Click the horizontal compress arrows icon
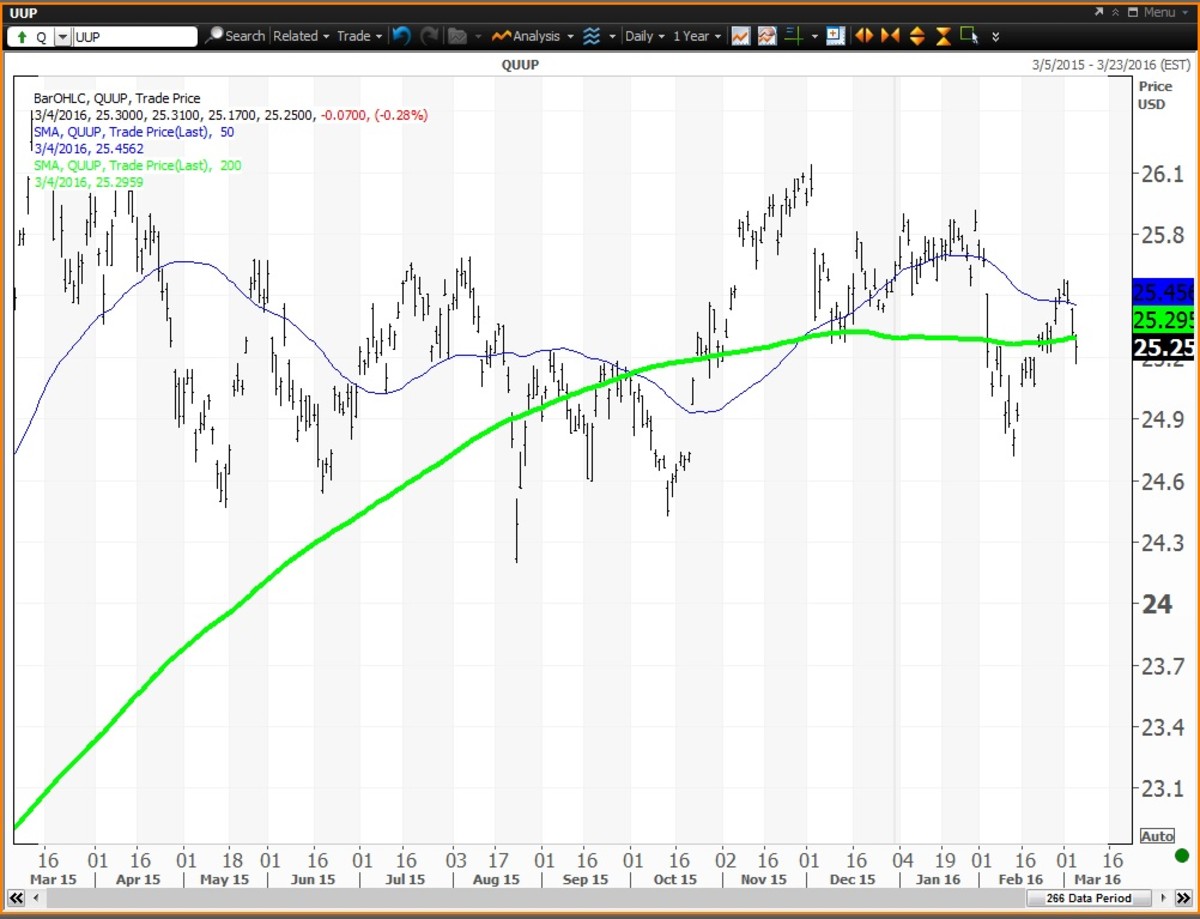The height and width of the screenshot is (919, 1200). 890,36
